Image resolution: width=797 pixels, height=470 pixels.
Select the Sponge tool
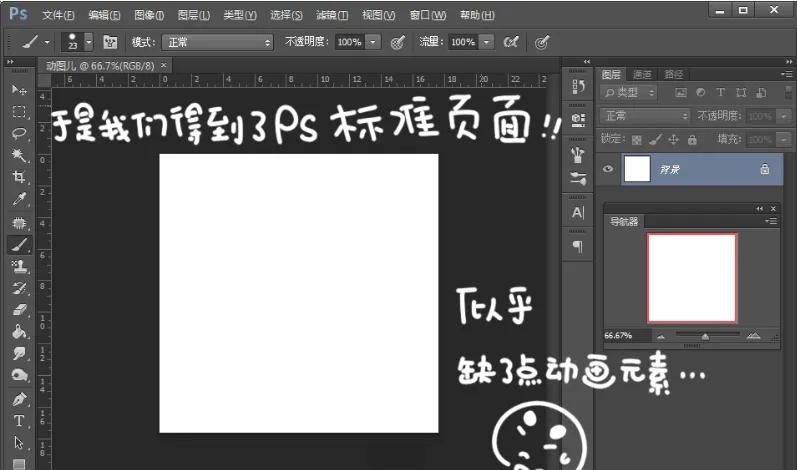(19, 375)
